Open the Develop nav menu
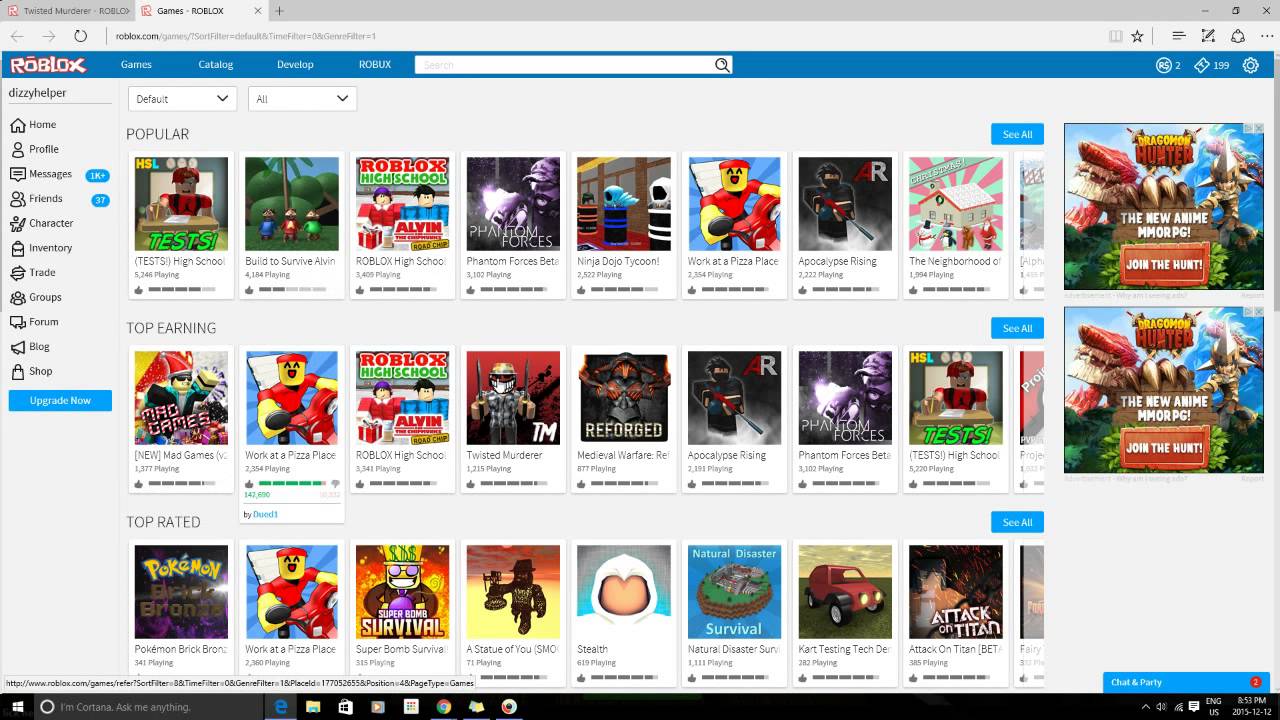 point(295,65)
